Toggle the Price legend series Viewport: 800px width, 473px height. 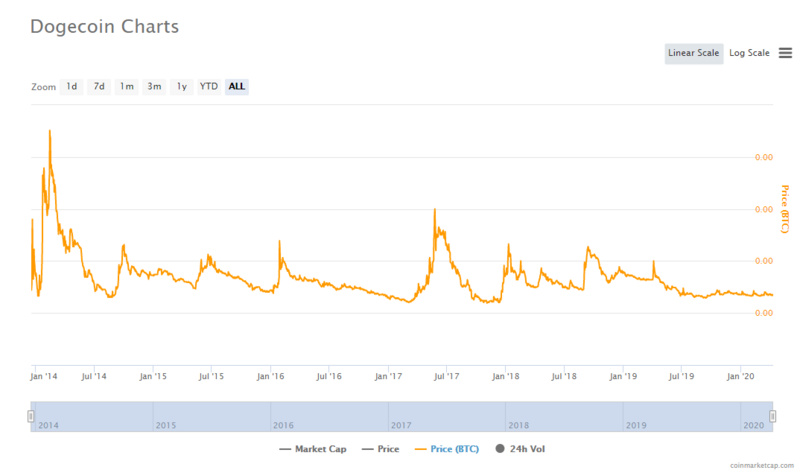(381, 449)
